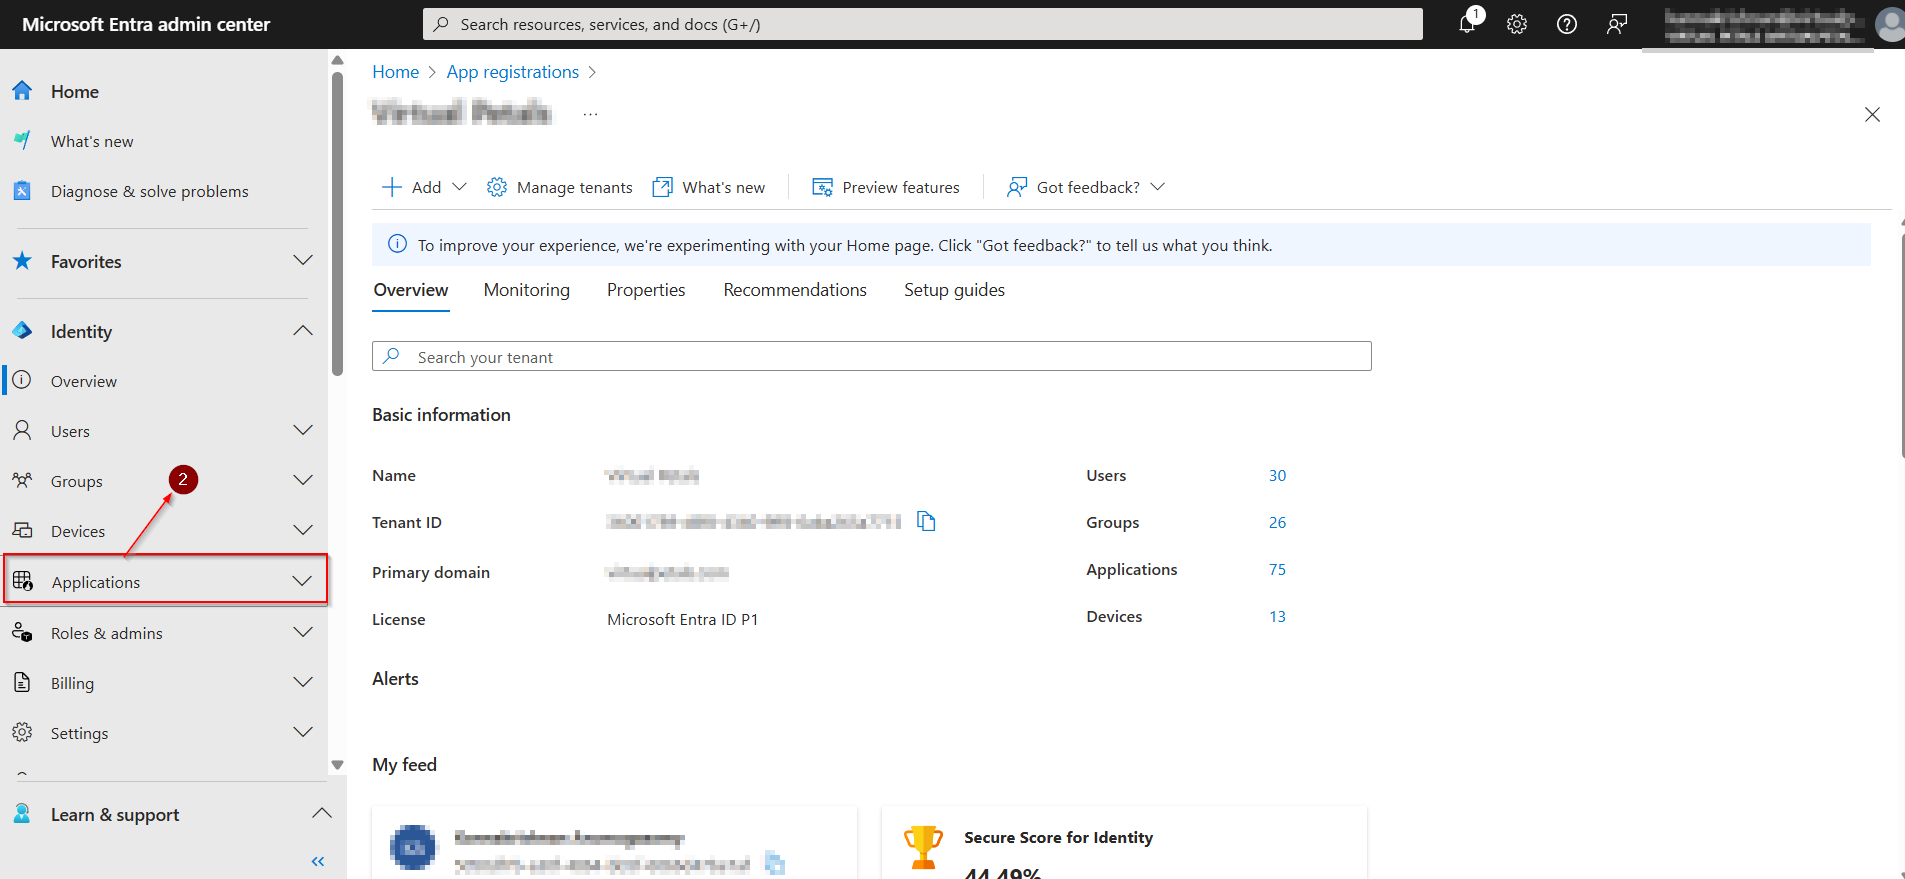Open the notifications bell icon
Screen dimensions: 1905x879
(1467, 24)
